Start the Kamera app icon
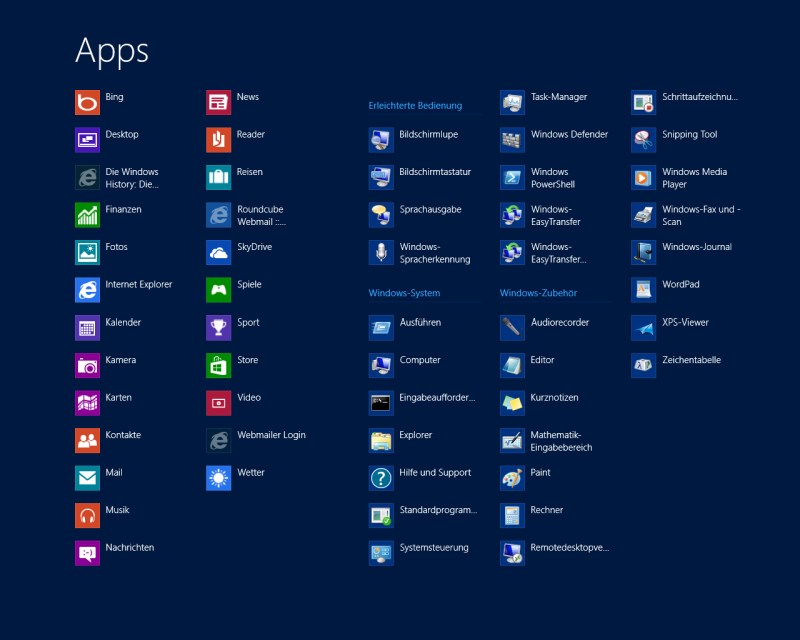 (x=87, y=365)
